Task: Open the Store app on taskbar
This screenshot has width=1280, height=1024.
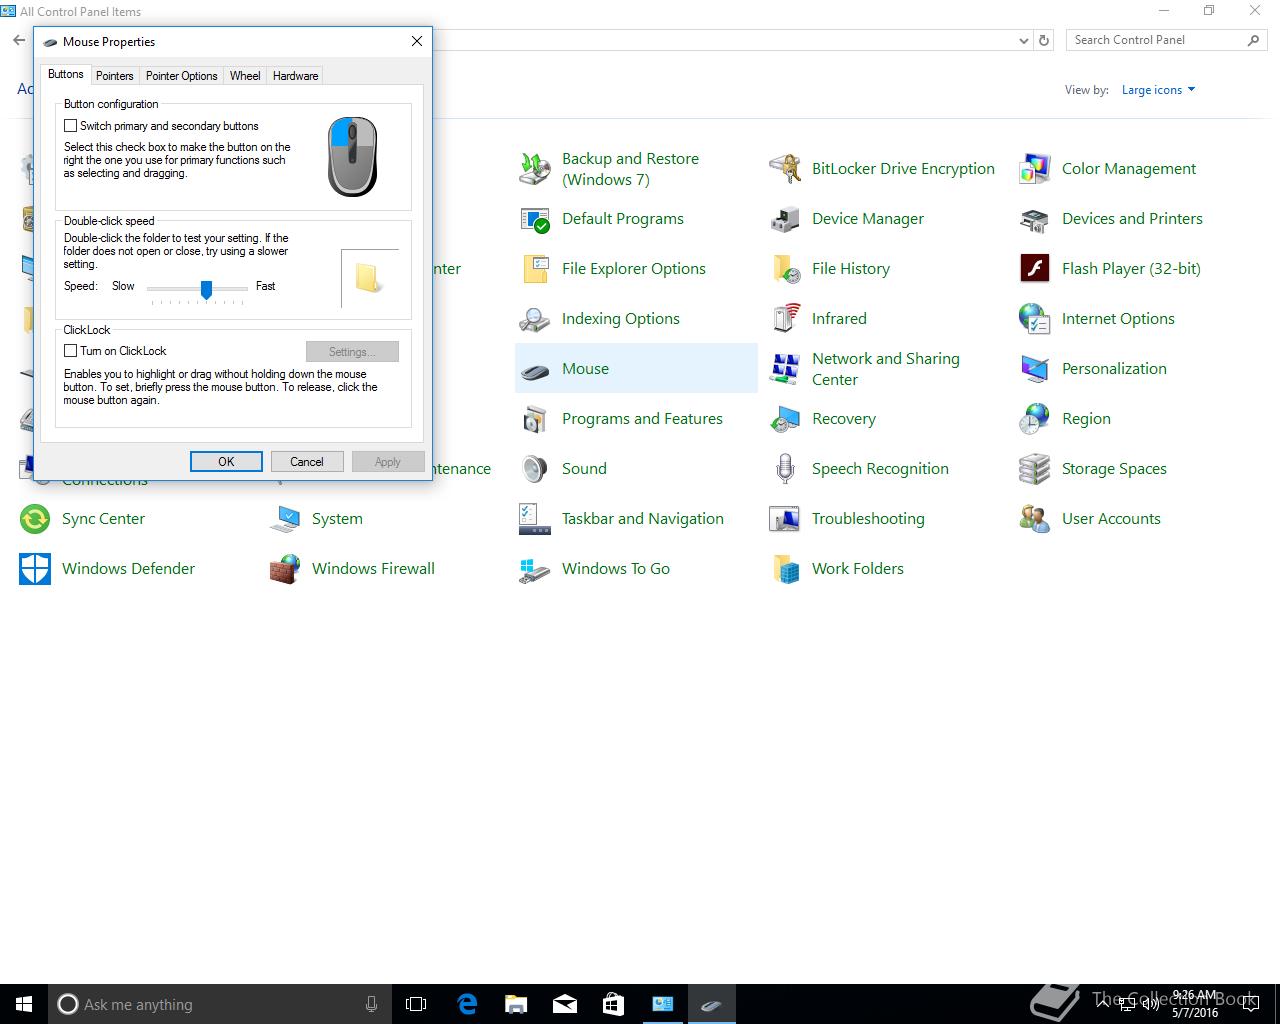Action: pos(613,1004)
